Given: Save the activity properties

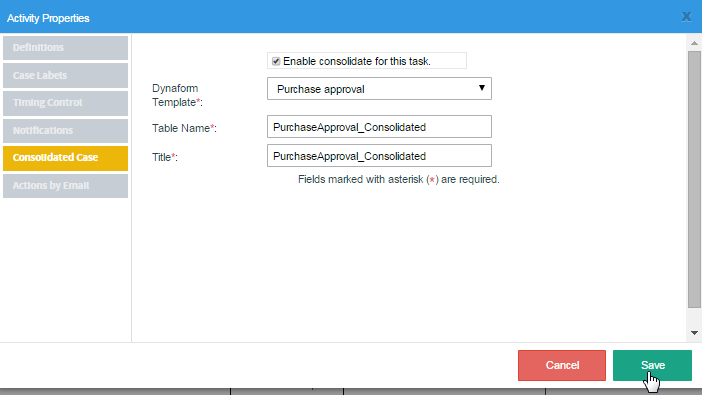Looking at the screenshot, I should pyautogui.click(x=652, y=365).
